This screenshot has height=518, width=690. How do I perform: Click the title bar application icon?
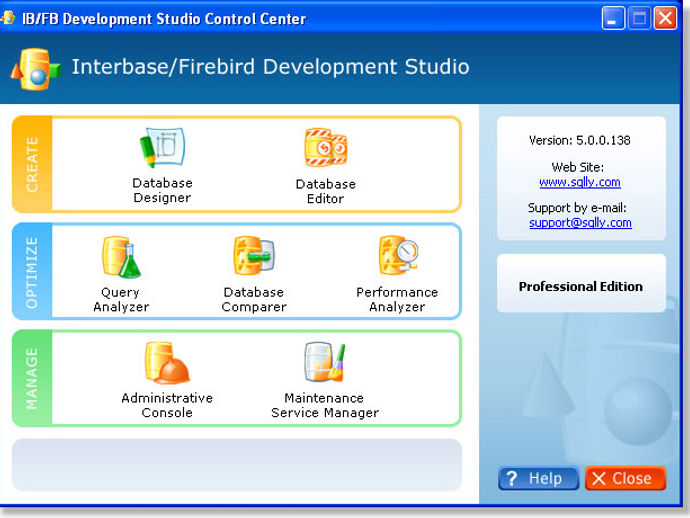[8, 18]
